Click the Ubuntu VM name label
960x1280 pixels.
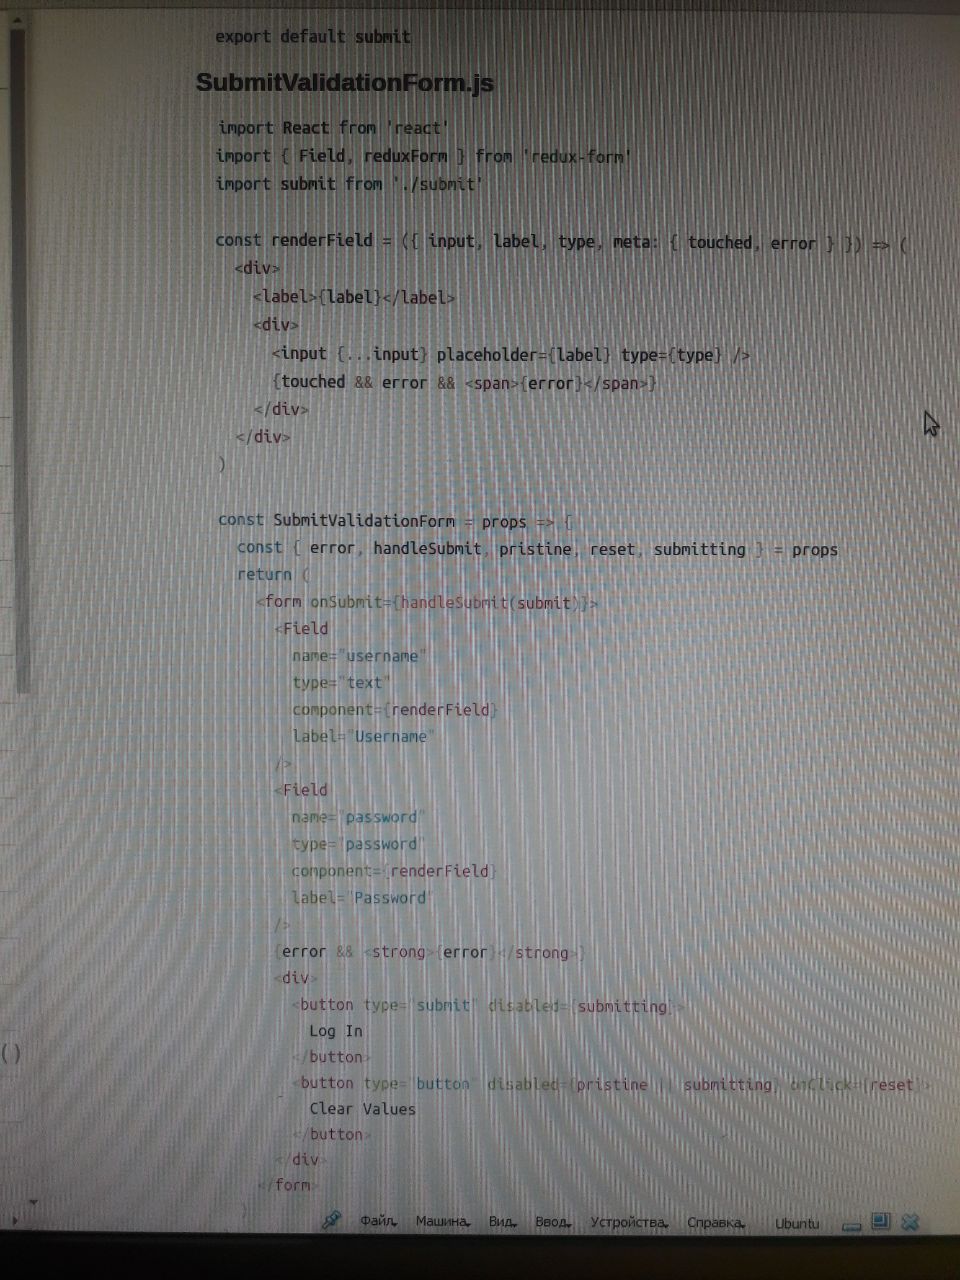(797, 1223)
